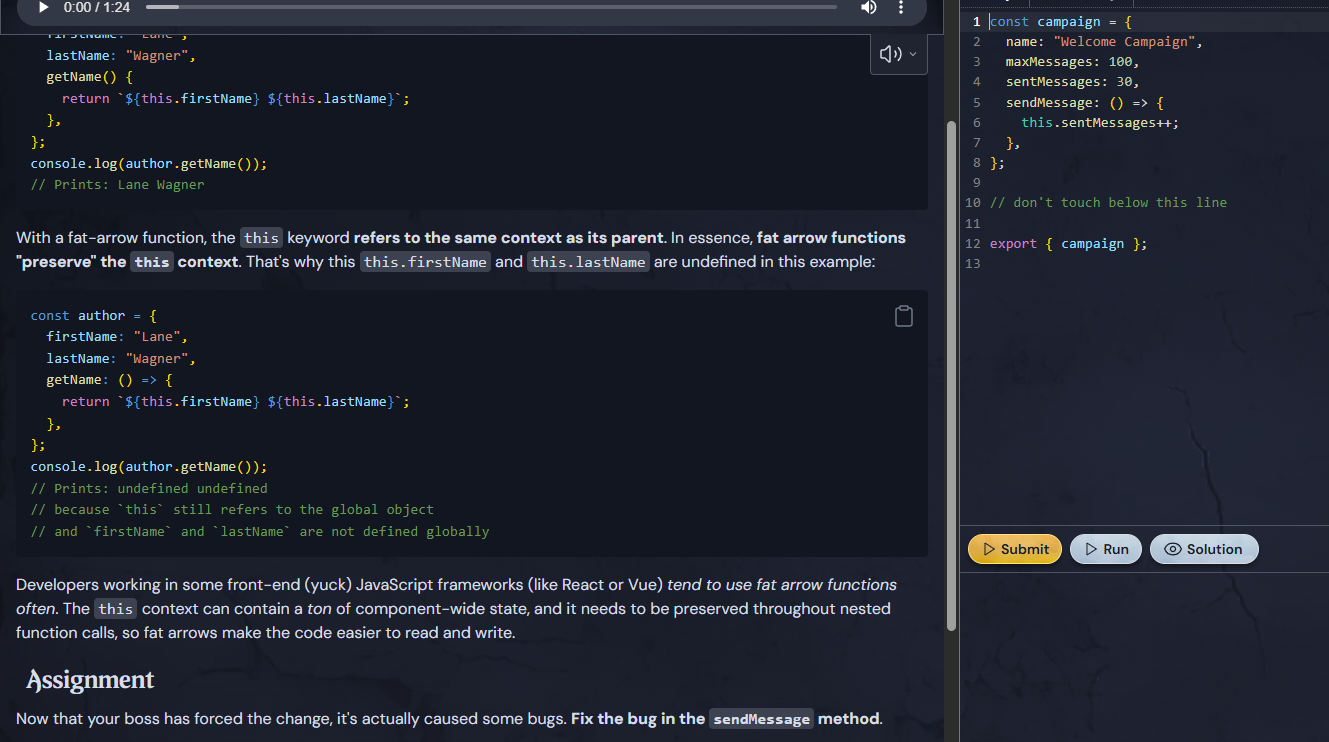Click 'refers to the same context as its parent'

[509, 238]
